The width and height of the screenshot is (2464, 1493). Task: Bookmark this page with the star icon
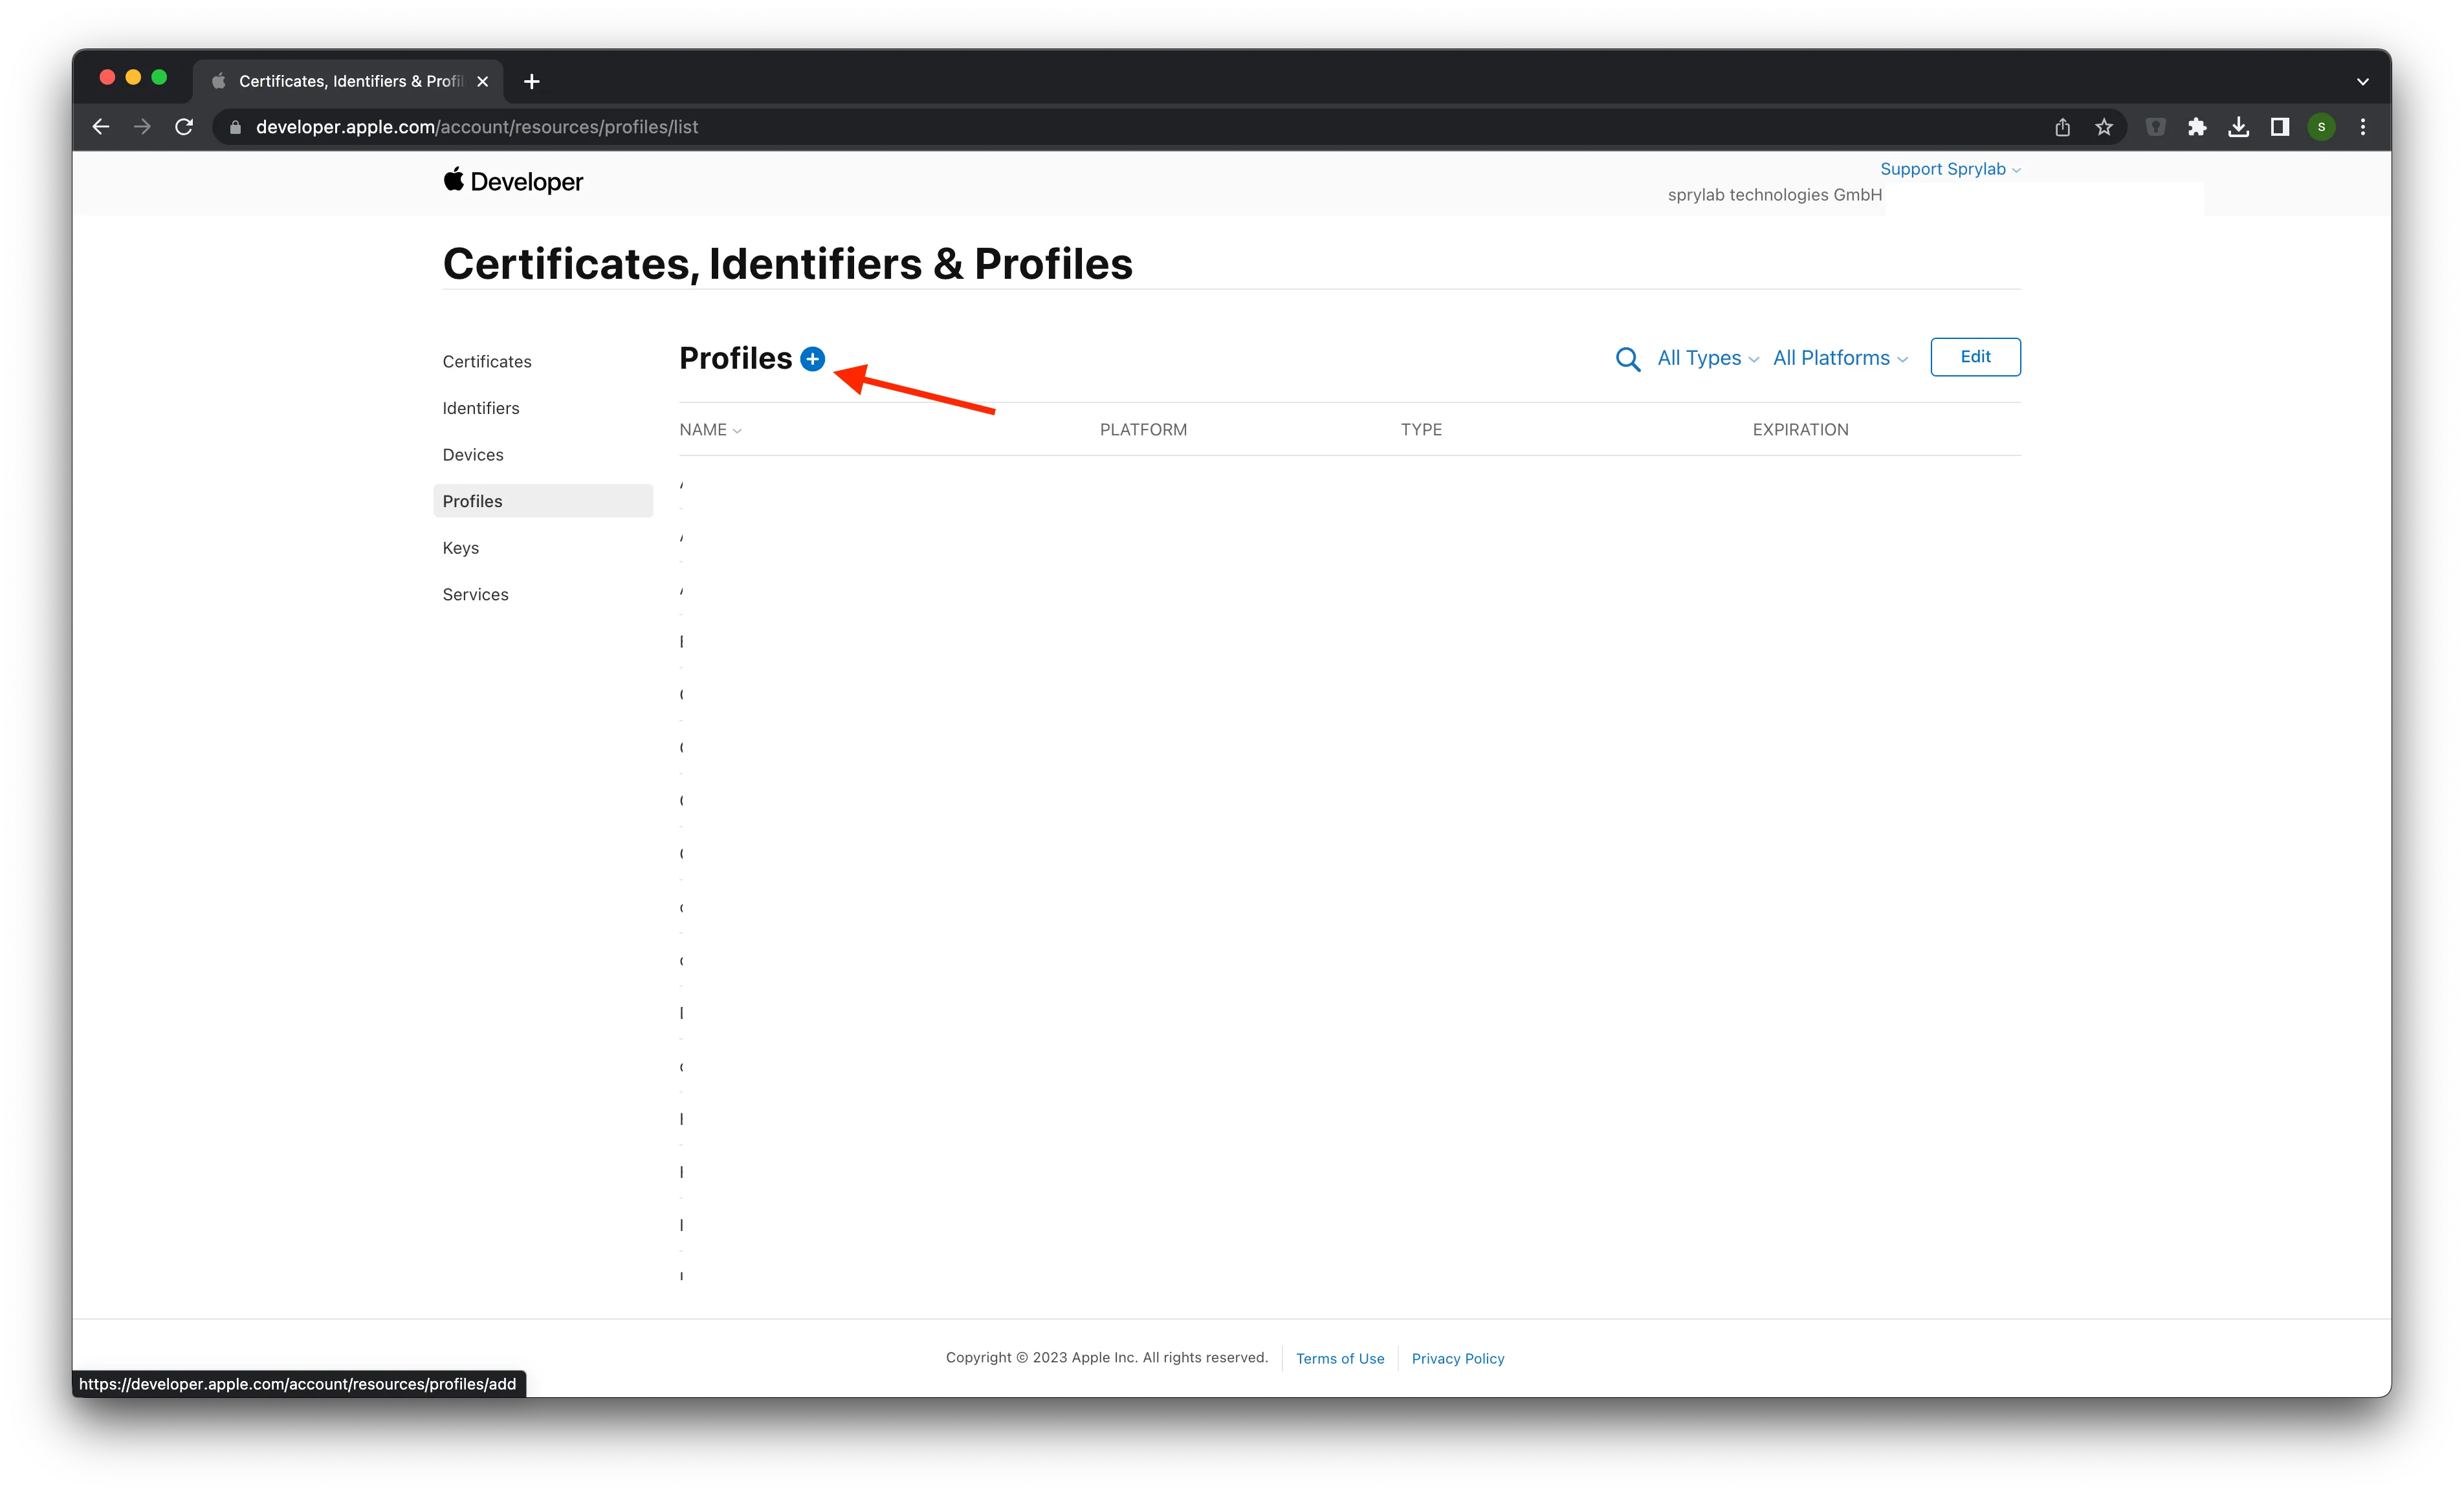[2104, 127]
